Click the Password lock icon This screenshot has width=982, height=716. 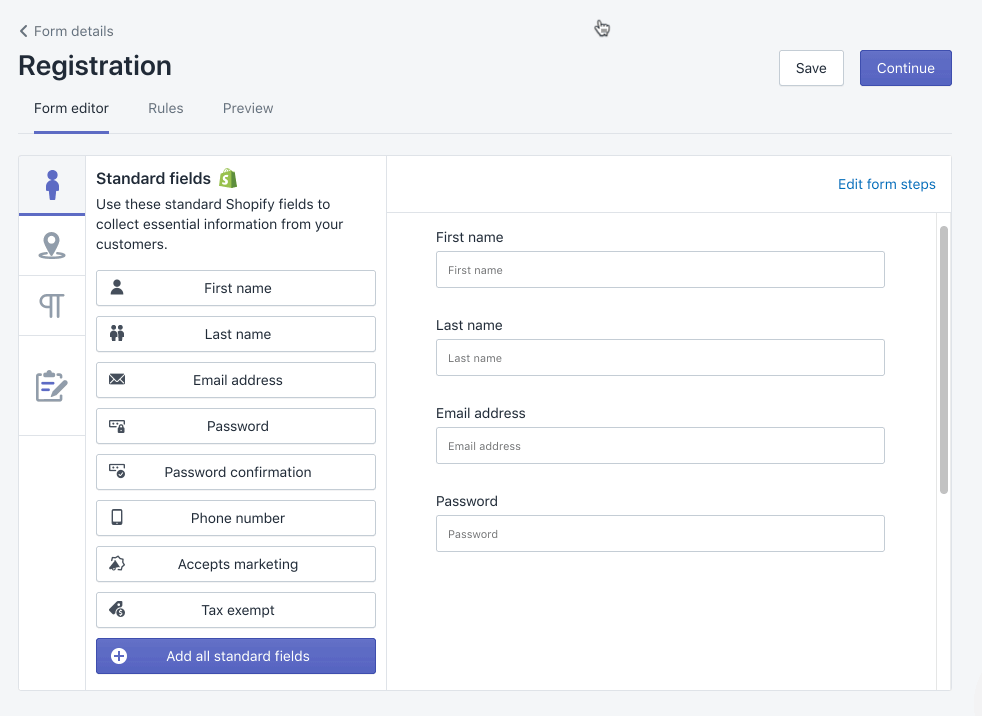118,426
